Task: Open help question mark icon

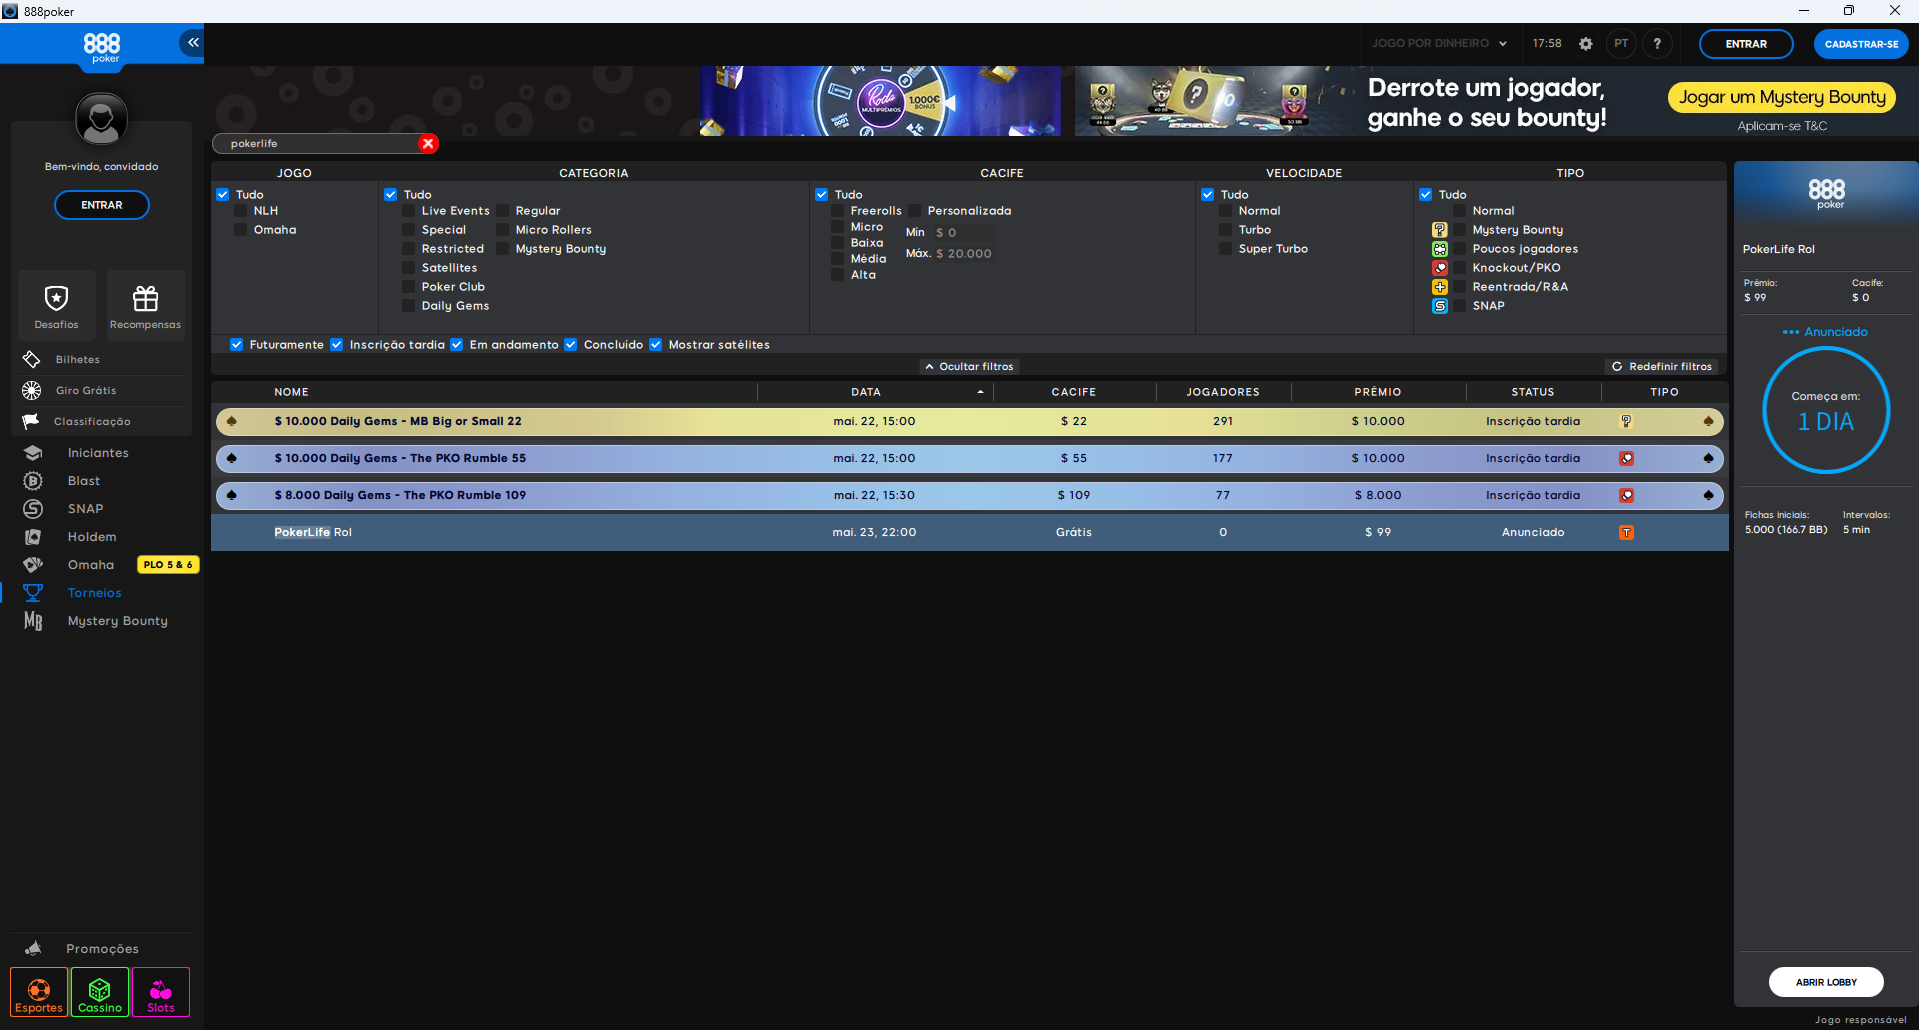Action: coord(1657,44)
